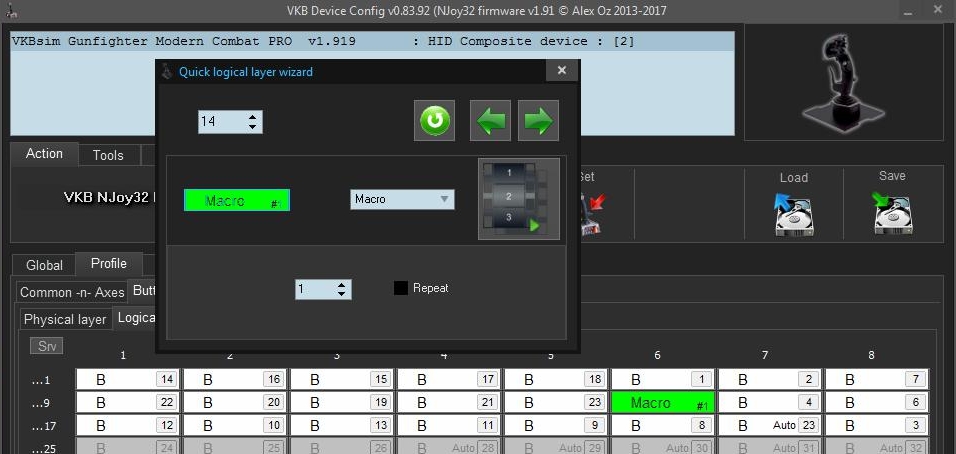This screenshot has height=454, width=956.
Task: Select the grid cell B 16
Action: [x=235, y=380]
